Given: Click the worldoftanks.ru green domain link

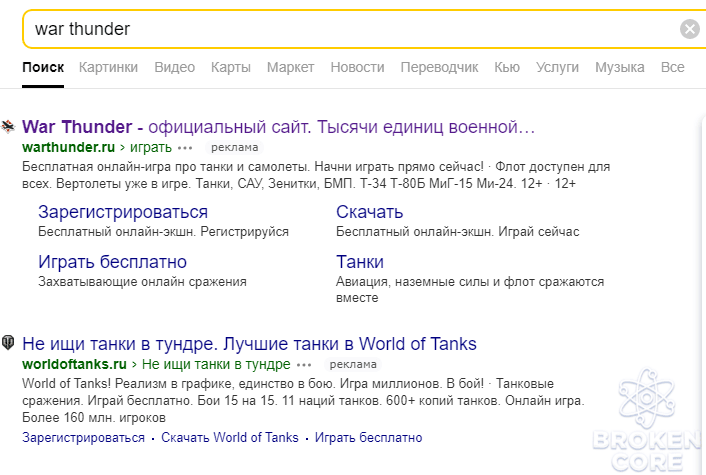Looking at the screenshot, I should click(x=74, y=364).
